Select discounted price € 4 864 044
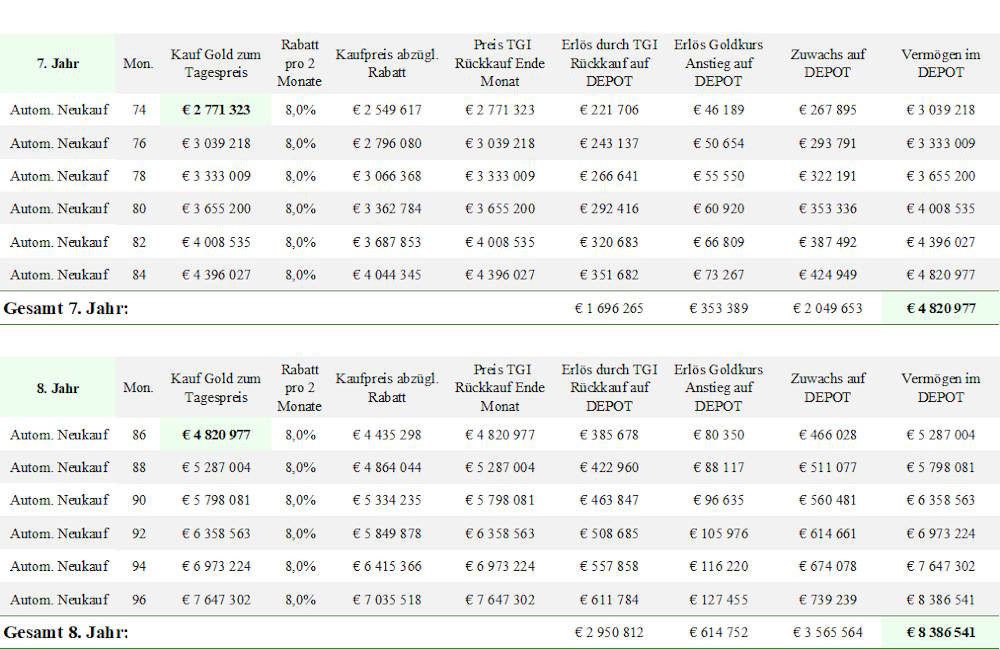The image size is (1000, 649). click(x=387, y=467)
